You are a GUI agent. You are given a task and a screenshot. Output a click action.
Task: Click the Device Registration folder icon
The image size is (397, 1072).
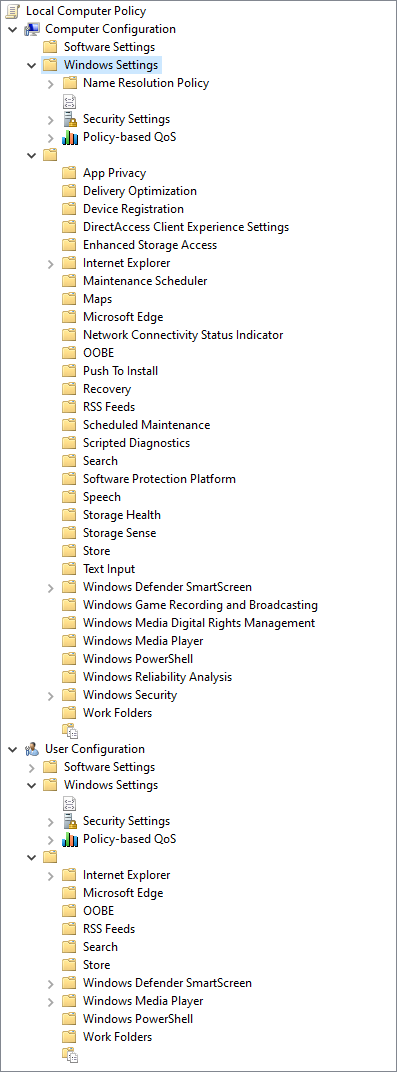pyautogui.click(x=69, y=209)
